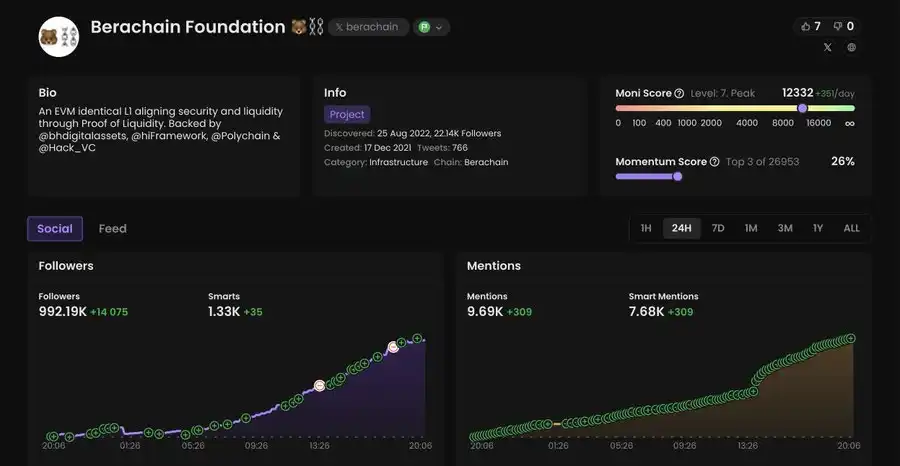Click the Moni Score slider handle

pyautogui.click(x=802, y=108)
